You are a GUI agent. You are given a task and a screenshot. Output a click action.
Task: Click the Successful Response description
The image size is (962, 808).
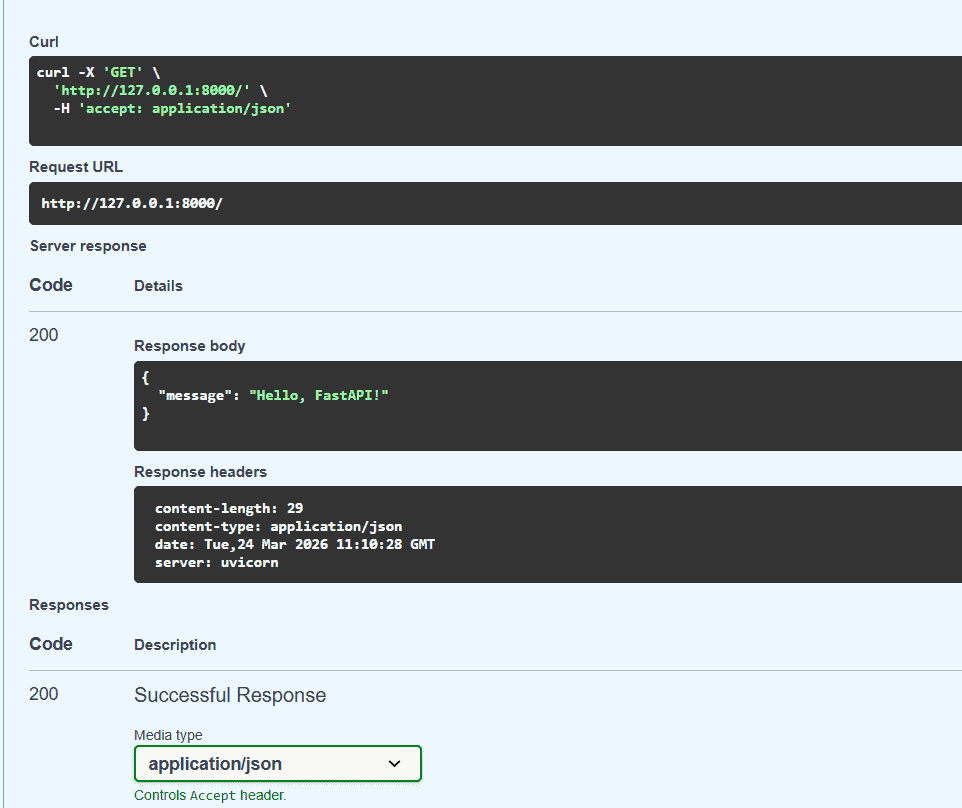tap(229, 694)
